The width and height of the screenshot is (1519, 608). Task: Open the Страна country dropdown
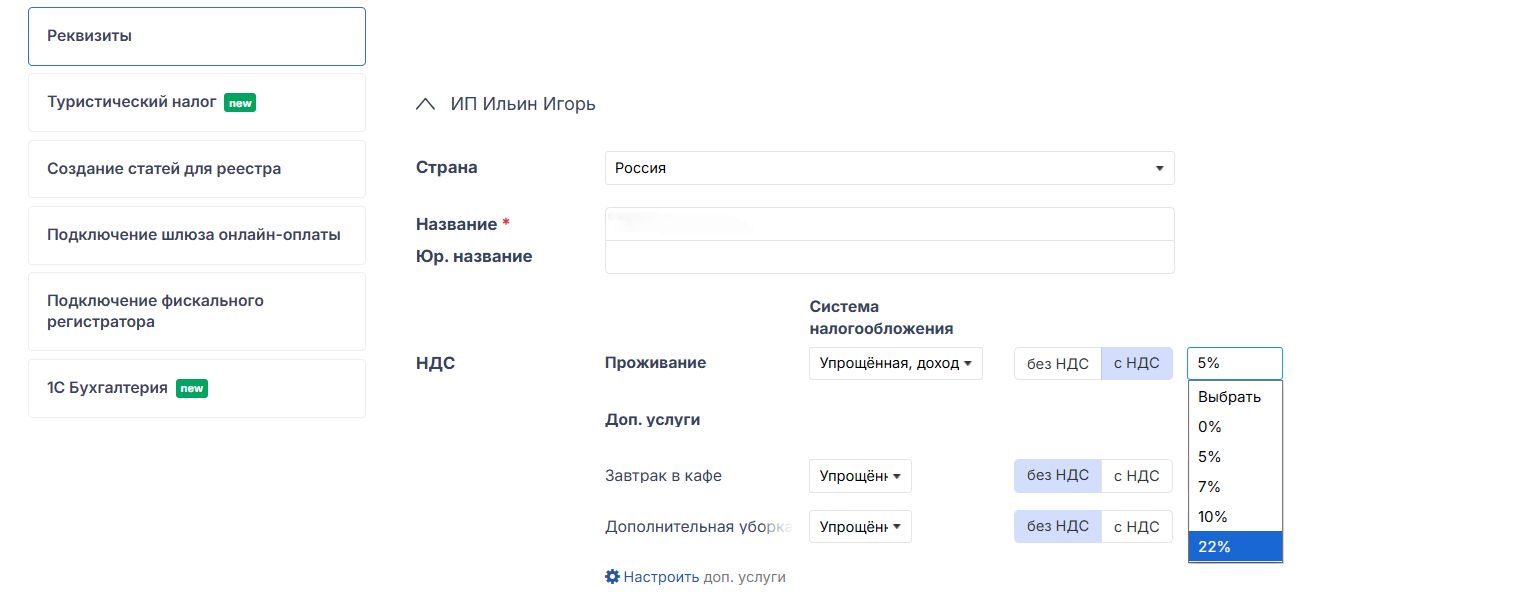[x=889, y=168]
